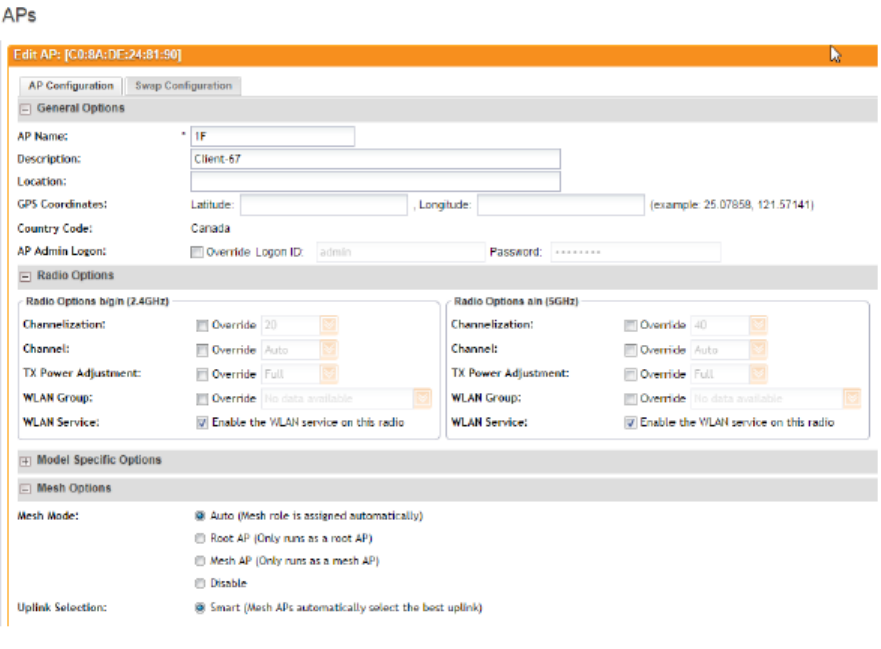Click the AP Name input field
The height and width of the screenshot is (649, 881).
[x=273, y=137]
